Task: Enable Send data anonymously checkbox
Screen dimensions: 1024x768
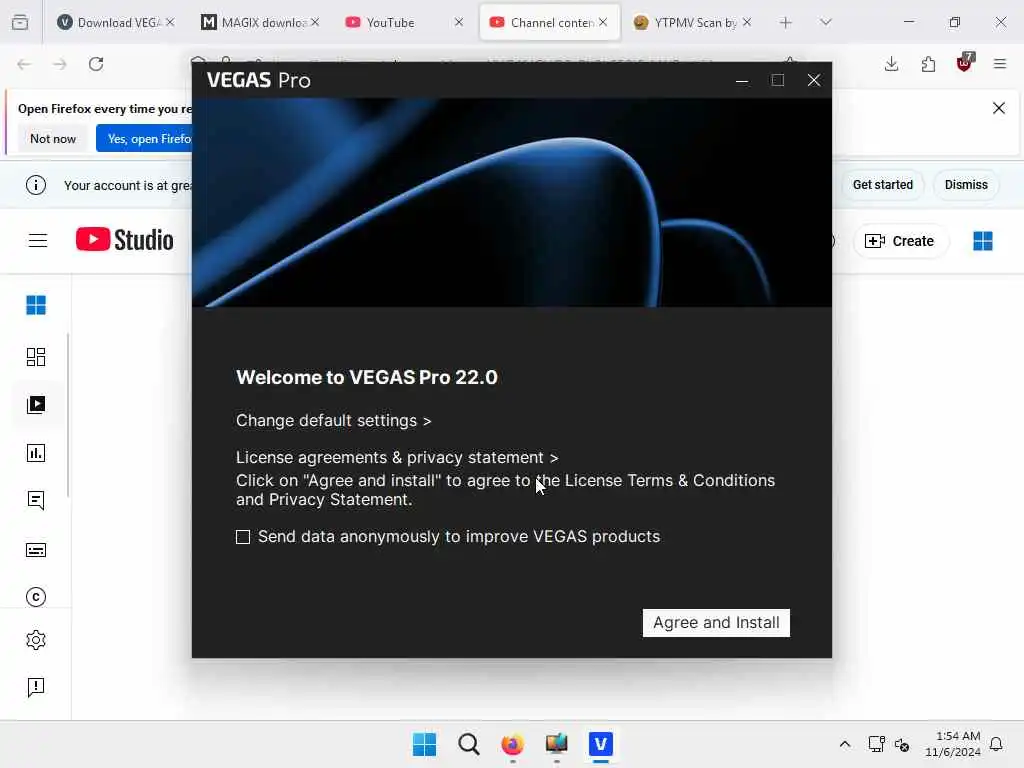Action: point(243,537)
